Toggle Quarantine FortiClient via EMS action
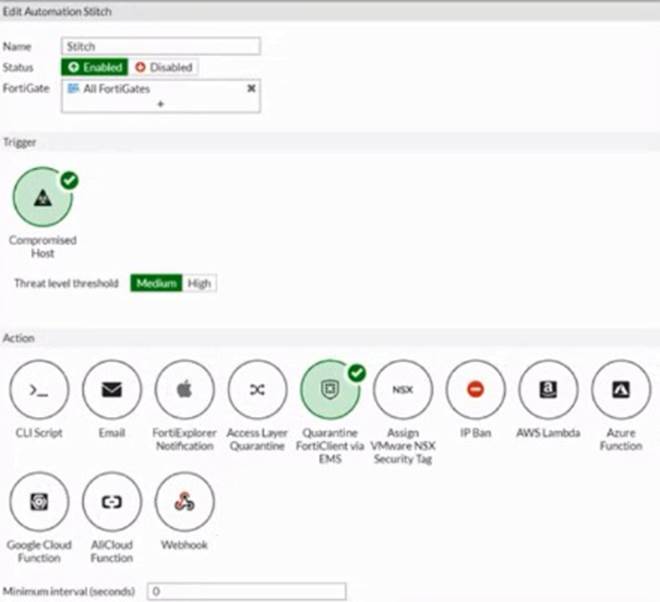Viewport: 660px width, 602px height. point(330,390)
